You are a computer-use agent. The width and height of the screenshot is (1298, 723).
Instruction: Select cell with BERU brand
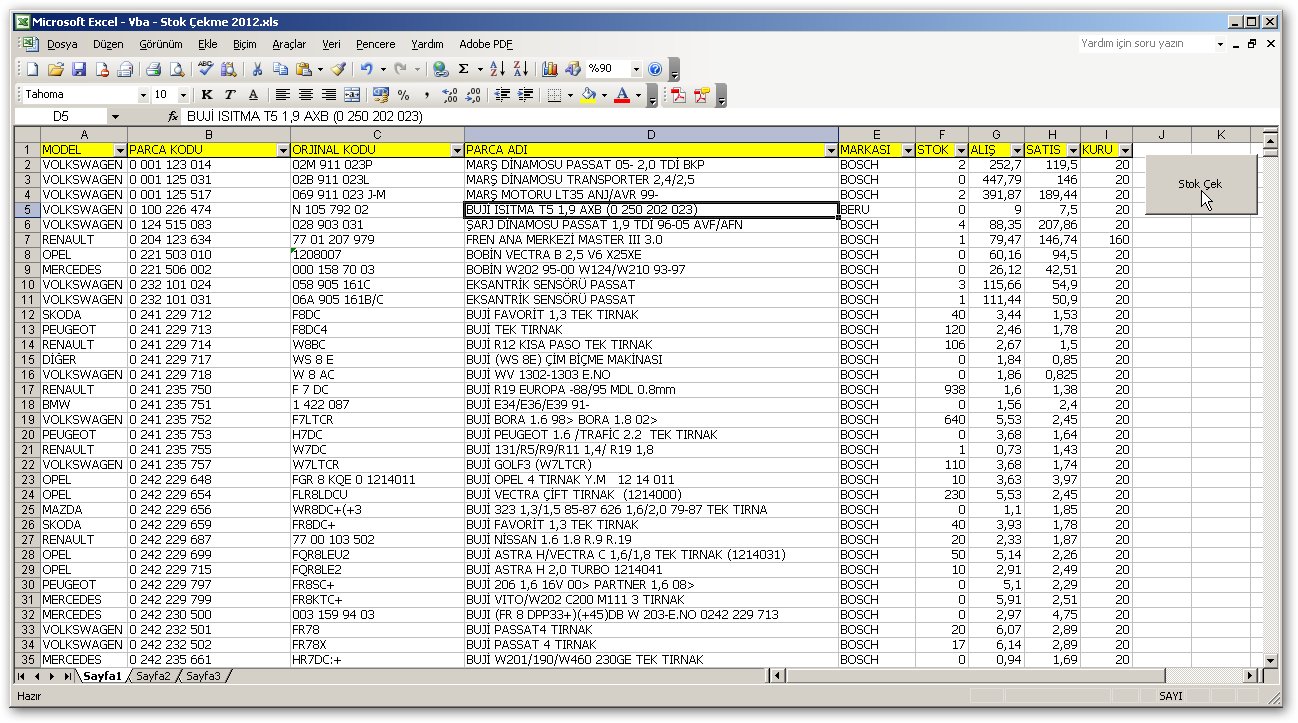[877, 210]
